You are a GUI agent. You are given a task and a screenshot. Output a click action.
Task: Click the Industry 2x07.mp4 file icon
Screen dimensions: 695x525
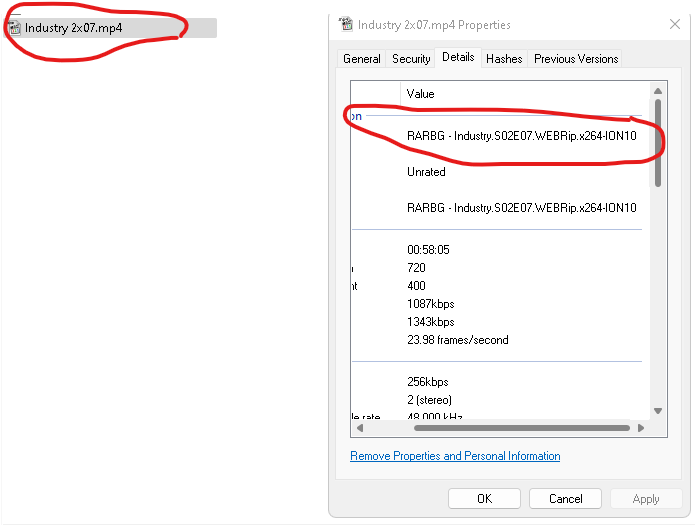coord(15,28)
